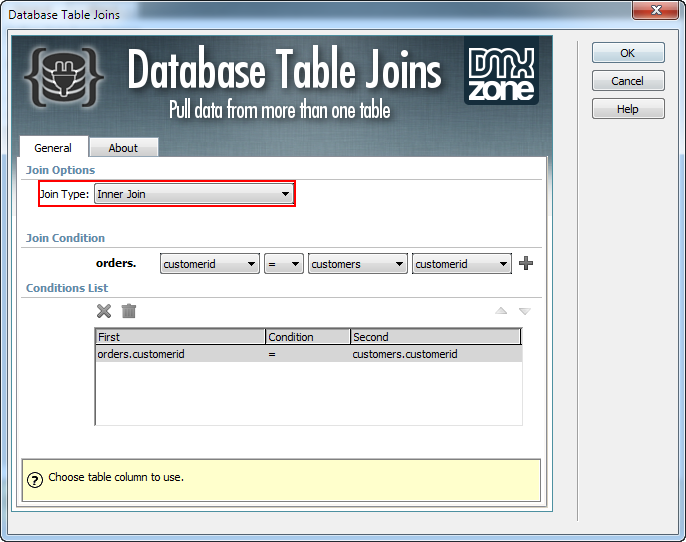This screenshot has width=686, height=542.
Task: Click the First column header
Action: [x=180, y=337]
